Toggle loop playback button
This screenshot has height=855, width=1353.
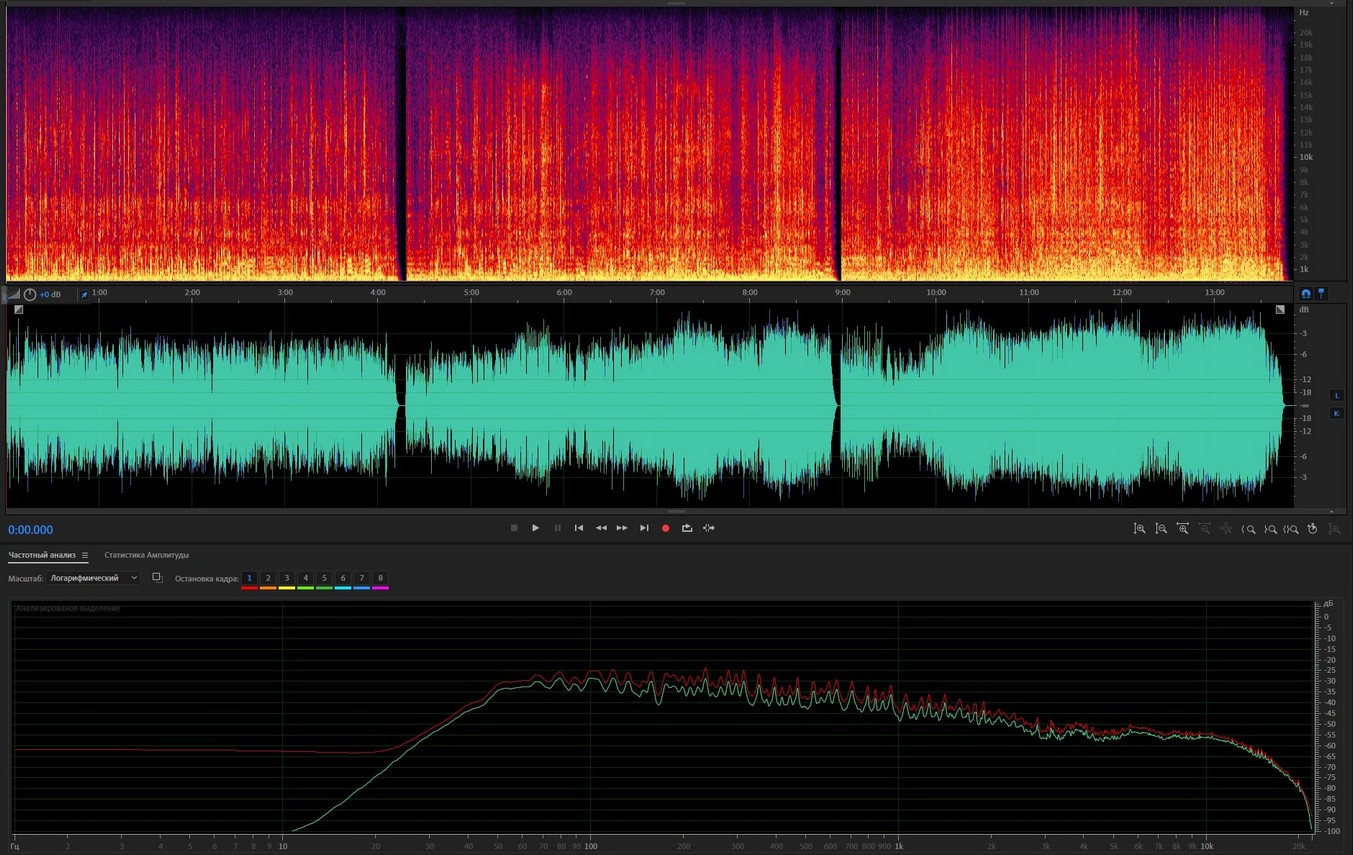[x=687, y=528]
